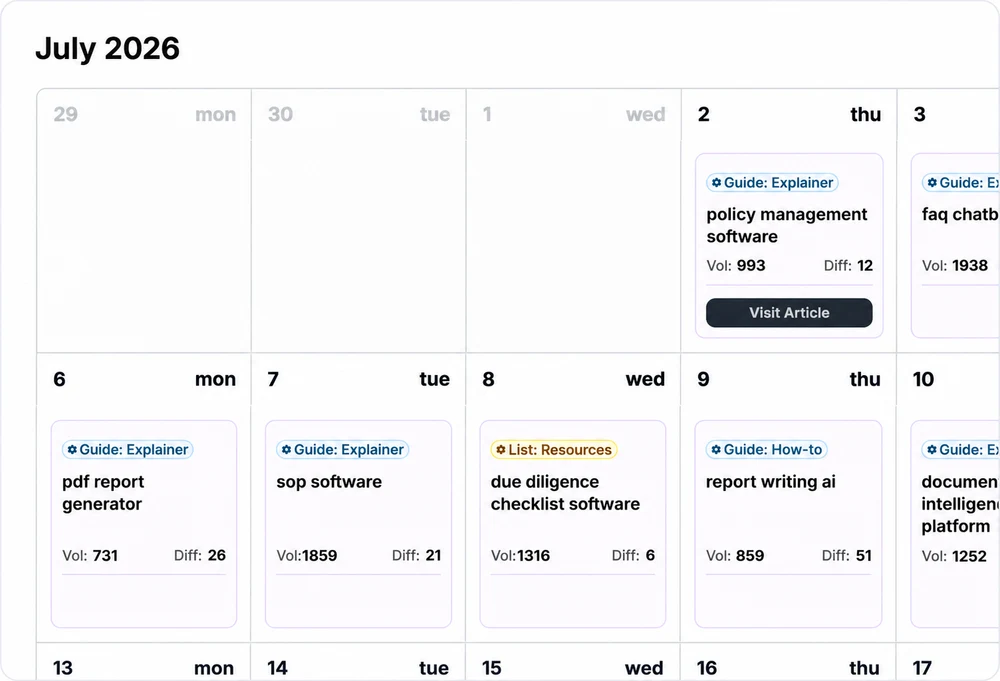Click the Guide: How-to tag badge
Image resolution: width=1000 pixels, height=681 pixels.
[767, 450]
